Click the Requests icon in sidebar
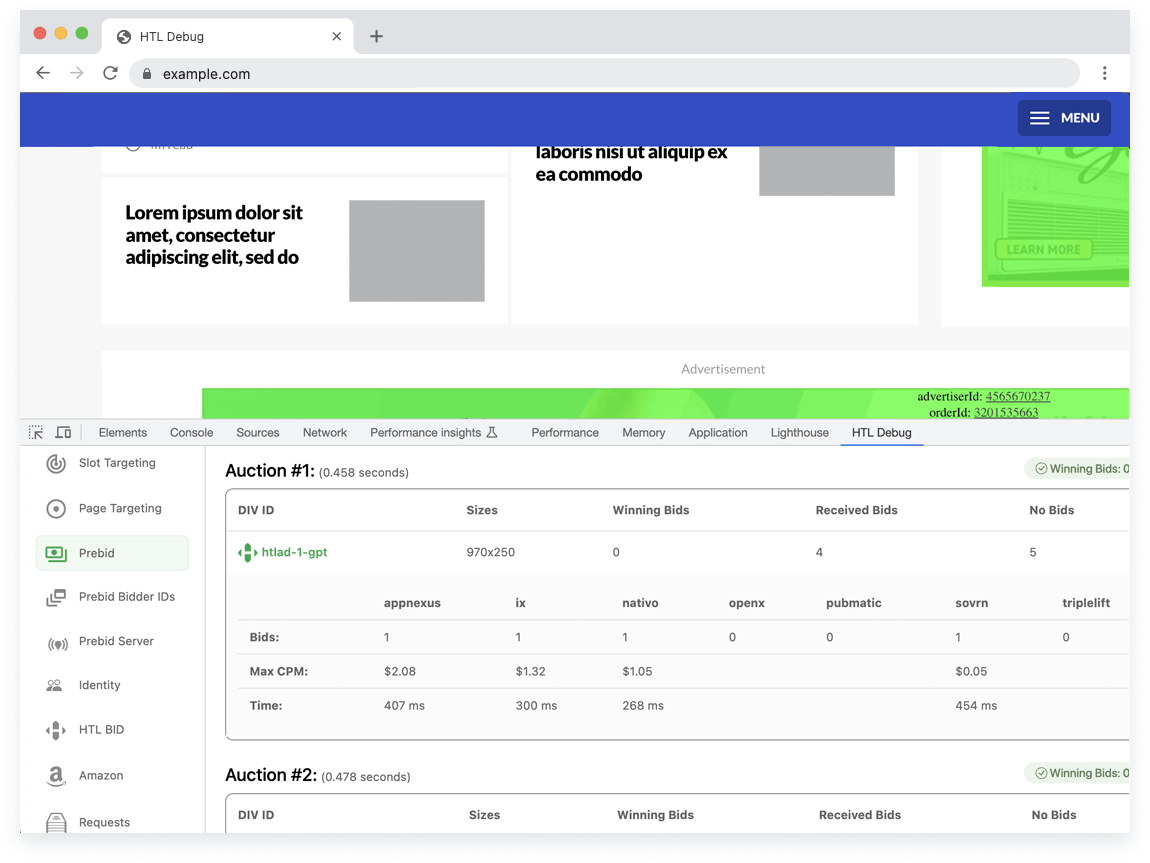 pyautogui.click(x=56, y=822)
